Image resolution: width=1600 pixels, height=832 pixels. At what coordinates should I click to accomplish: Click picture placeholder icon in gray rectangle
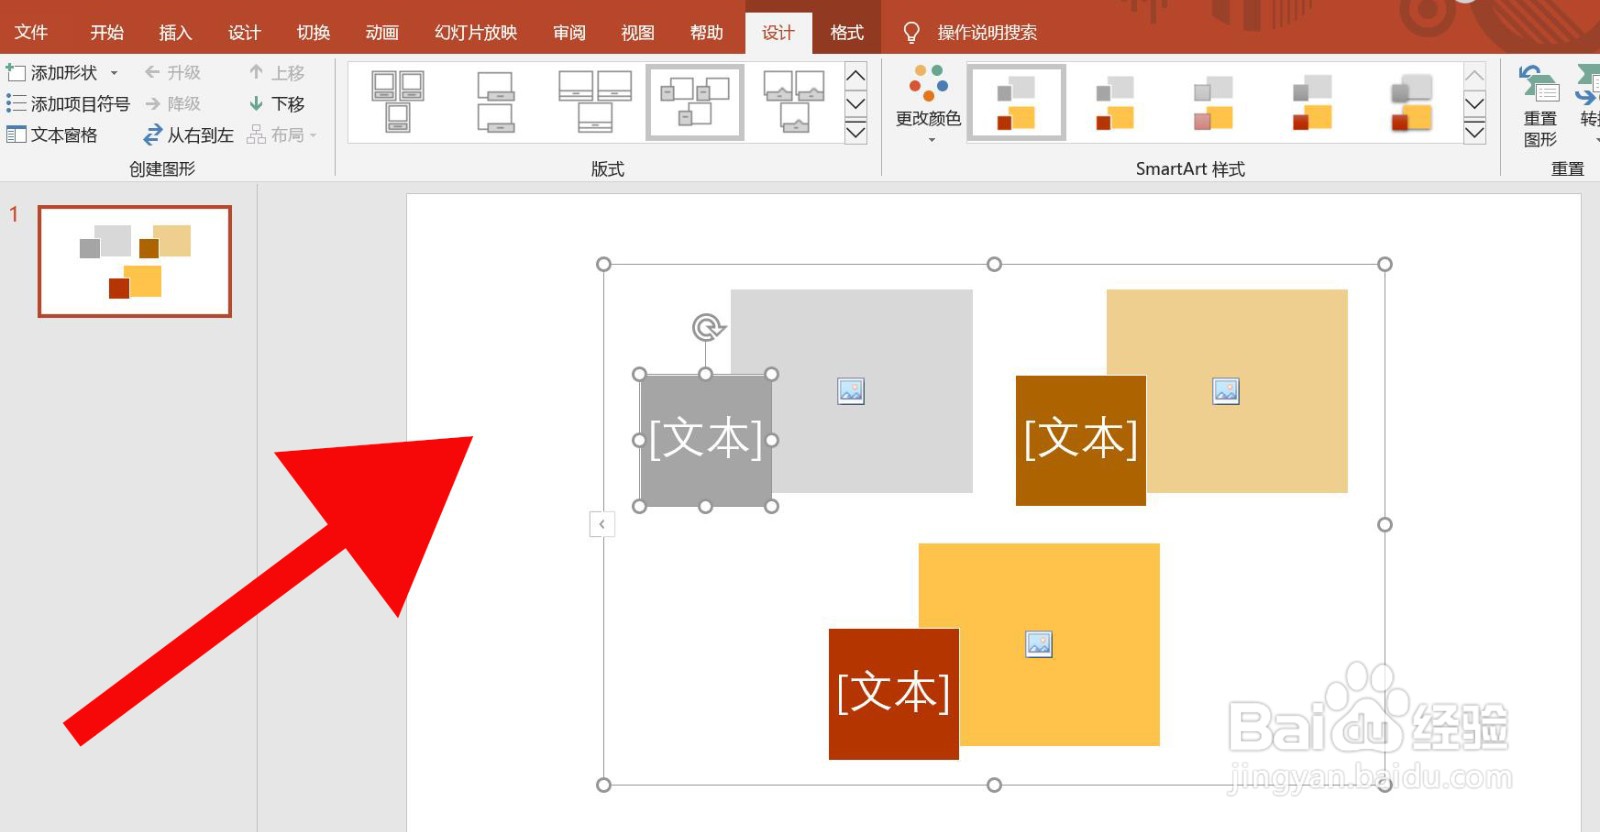tap(851, 391)
